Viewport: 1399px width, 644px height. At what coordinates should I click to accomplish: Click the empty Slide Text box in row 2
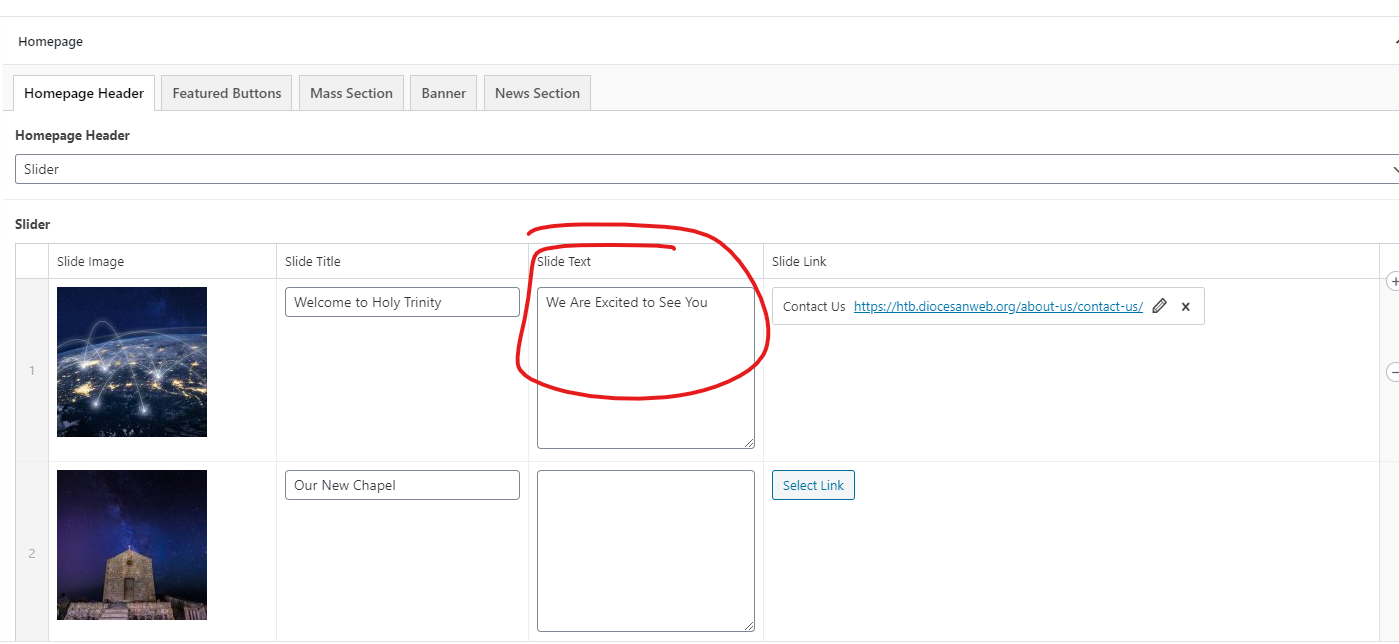pos(645,551)
